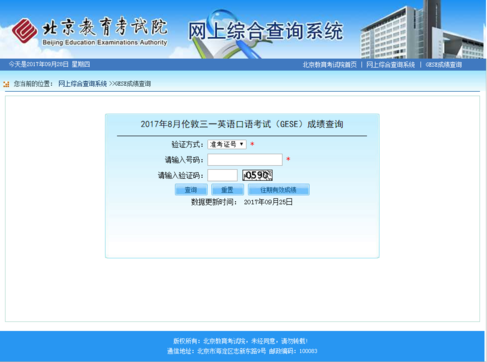The image size is (487, 362).
Task: Open 往期有效成绩 button
Action: (x=279, y=190)
